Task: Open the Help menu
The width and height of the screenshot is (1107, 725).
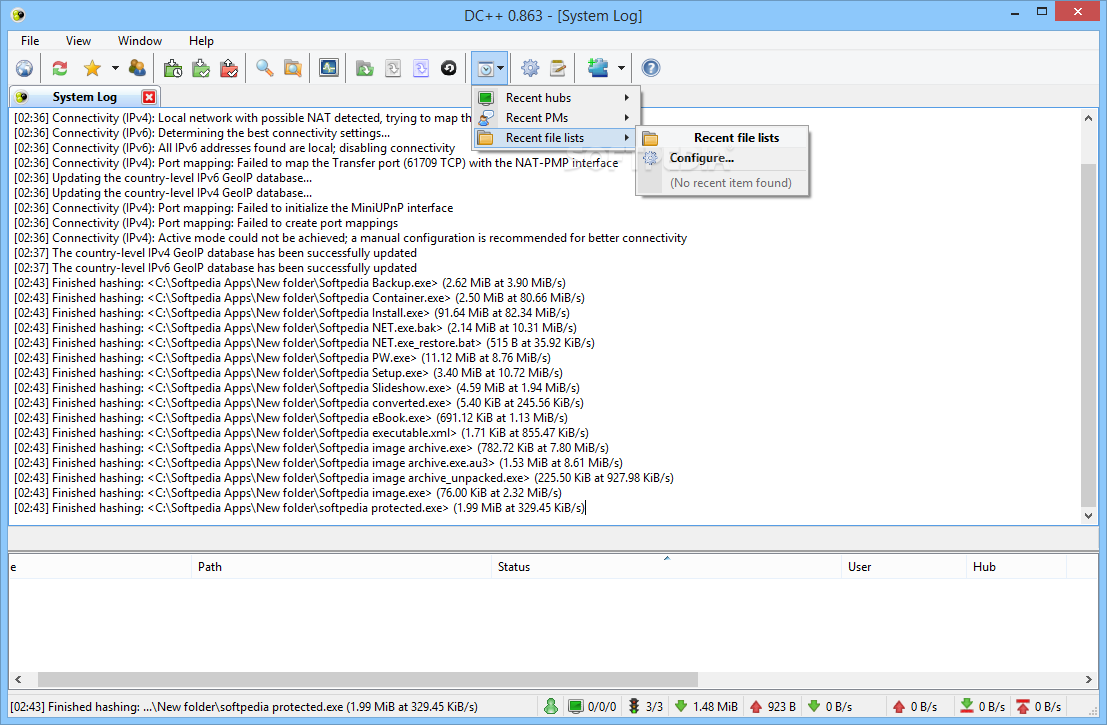Action: click(201, 41)
